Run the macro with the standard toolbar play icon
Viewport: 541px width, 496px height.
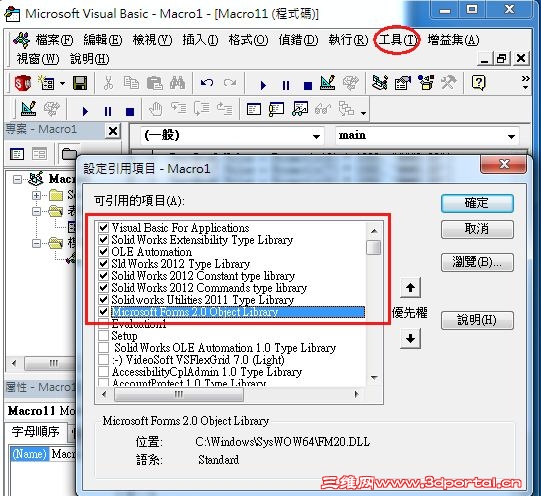263,85
